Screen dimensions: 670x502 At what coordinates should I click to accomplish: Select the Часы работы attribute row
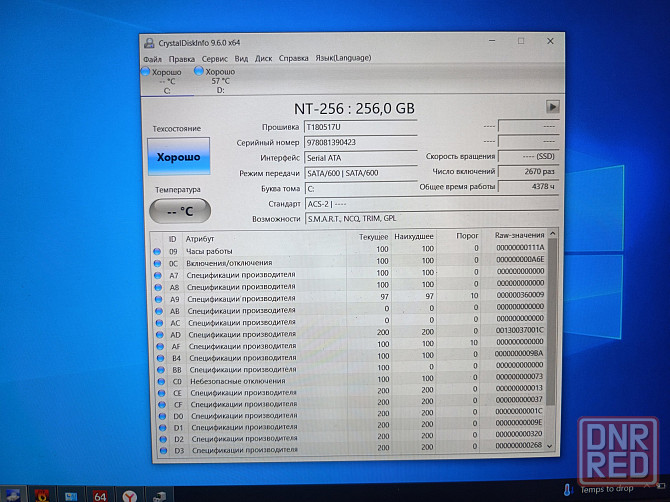point(348,250)
